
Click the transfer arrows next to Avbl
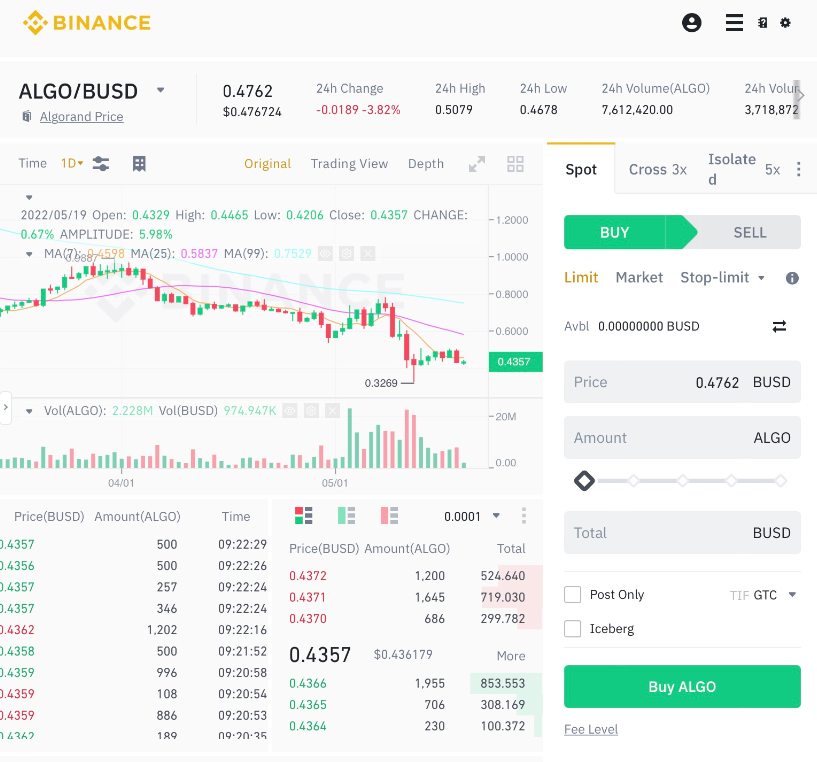779,326
